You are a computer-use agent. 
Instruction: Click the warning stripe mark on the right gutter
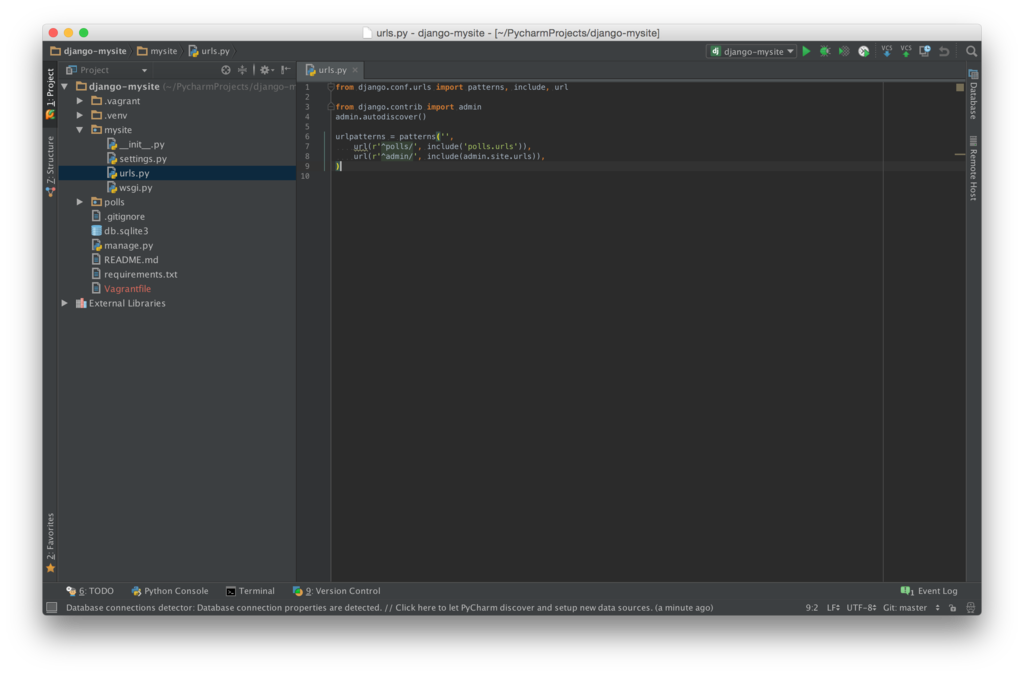coord(960,154)
